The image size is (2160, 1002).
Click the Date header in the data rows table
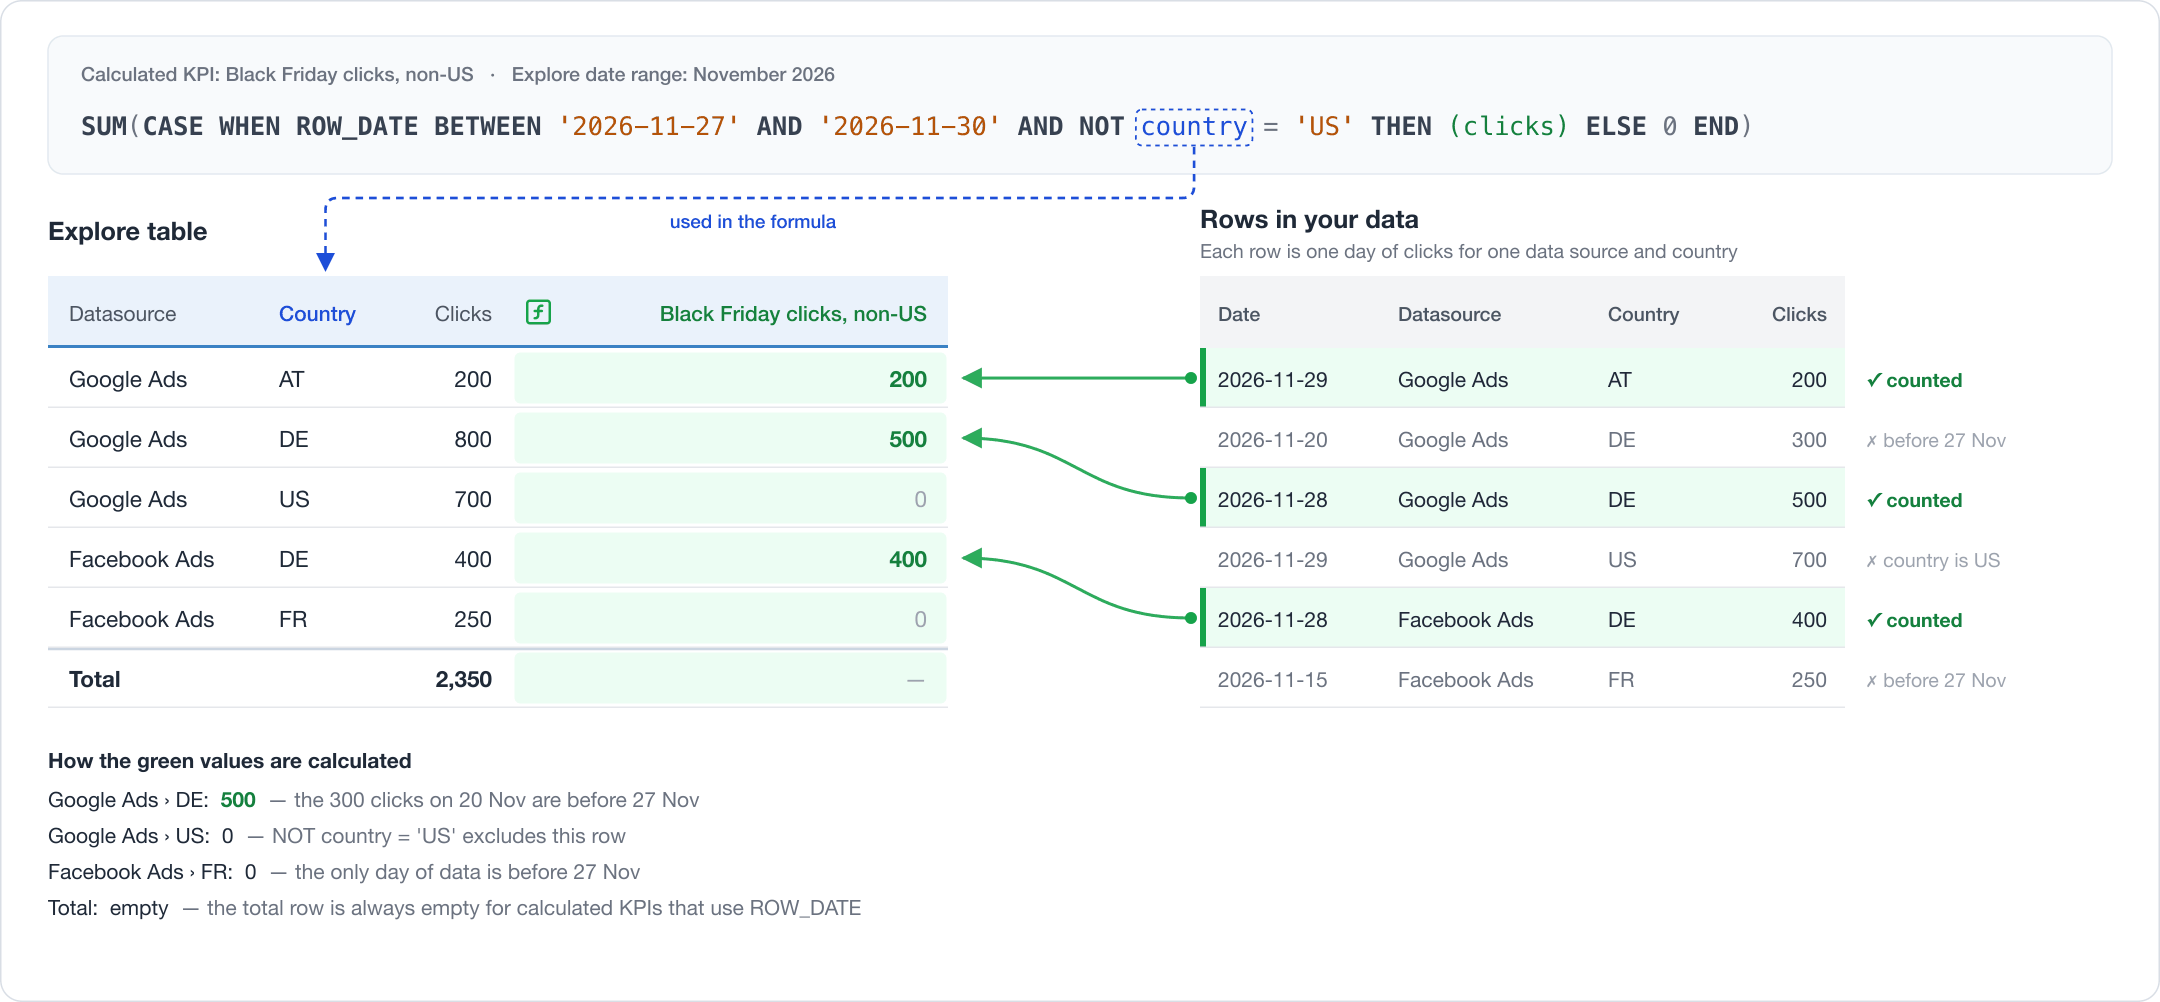(1239, 314)
